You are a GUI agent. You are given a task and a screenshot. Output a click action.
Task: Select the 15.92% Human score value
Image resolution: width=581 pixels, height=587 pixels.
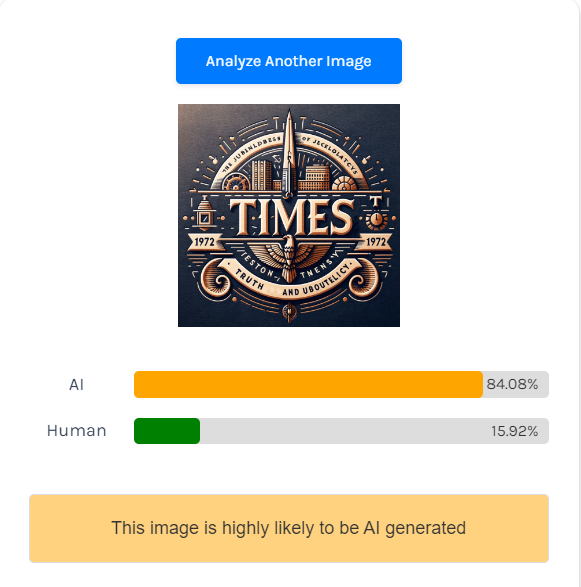pos(514,431)
